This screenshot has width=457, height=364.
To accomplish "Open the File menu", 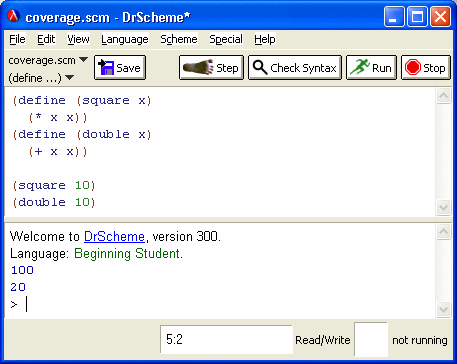I will pyautogui.click(x=17, y=39).
